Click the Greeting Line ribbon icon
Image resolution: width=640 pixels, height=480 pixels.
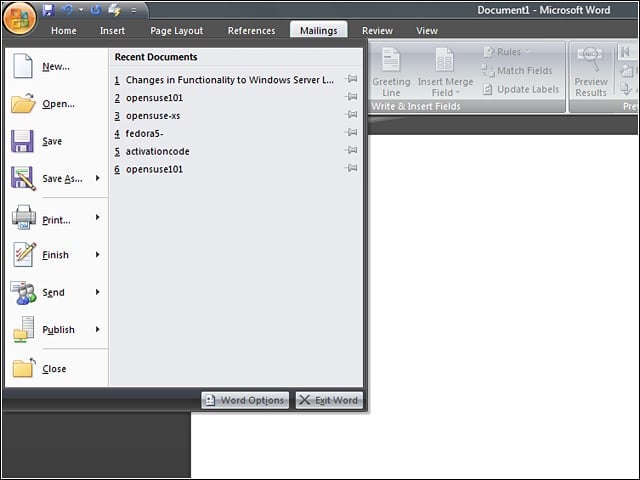pyautogui.click(x=391, y=60)
